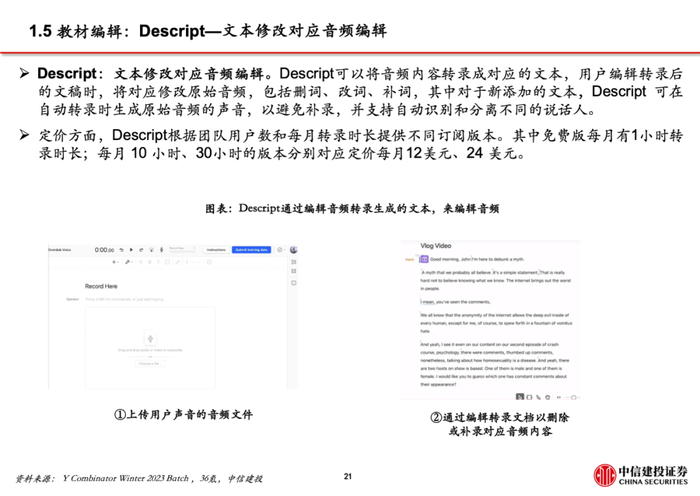Click the Overdub Voice project title
The width and height of the screenshot is (700, 496).
(x=59, y=250)
